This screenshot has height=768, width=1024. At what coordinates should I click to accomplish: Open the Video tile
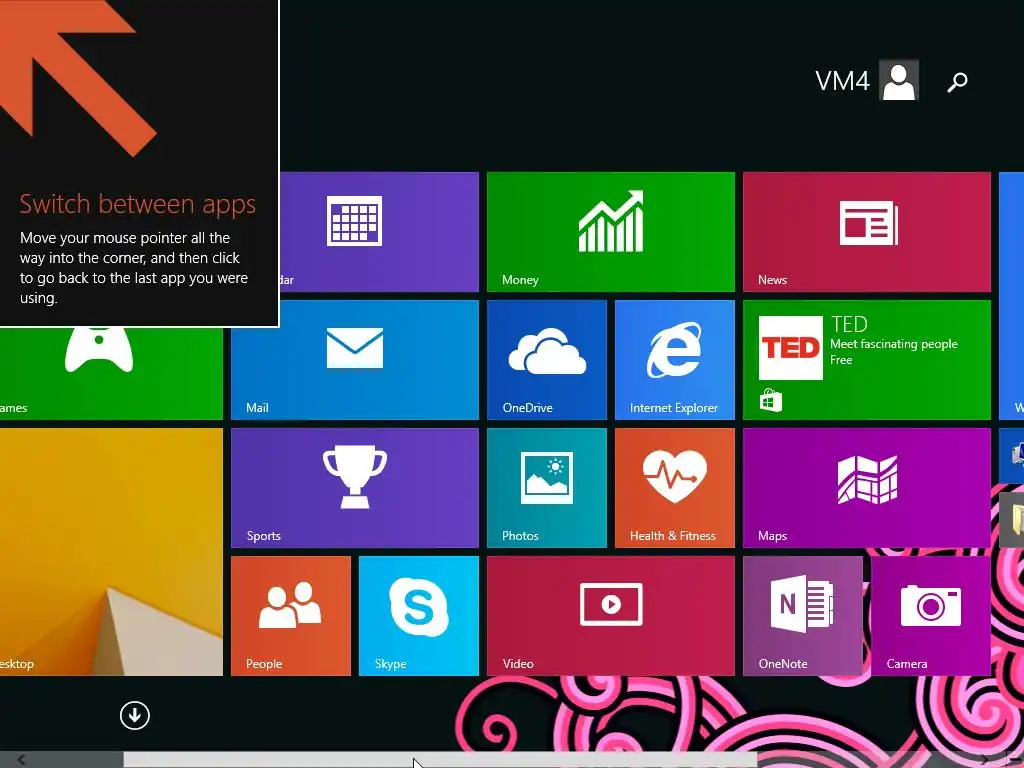tap(611, 616)
